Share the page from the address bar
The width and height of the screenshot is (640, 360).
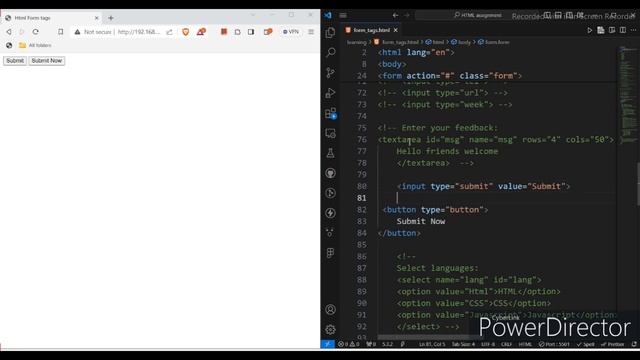click(x=169, y=32)
